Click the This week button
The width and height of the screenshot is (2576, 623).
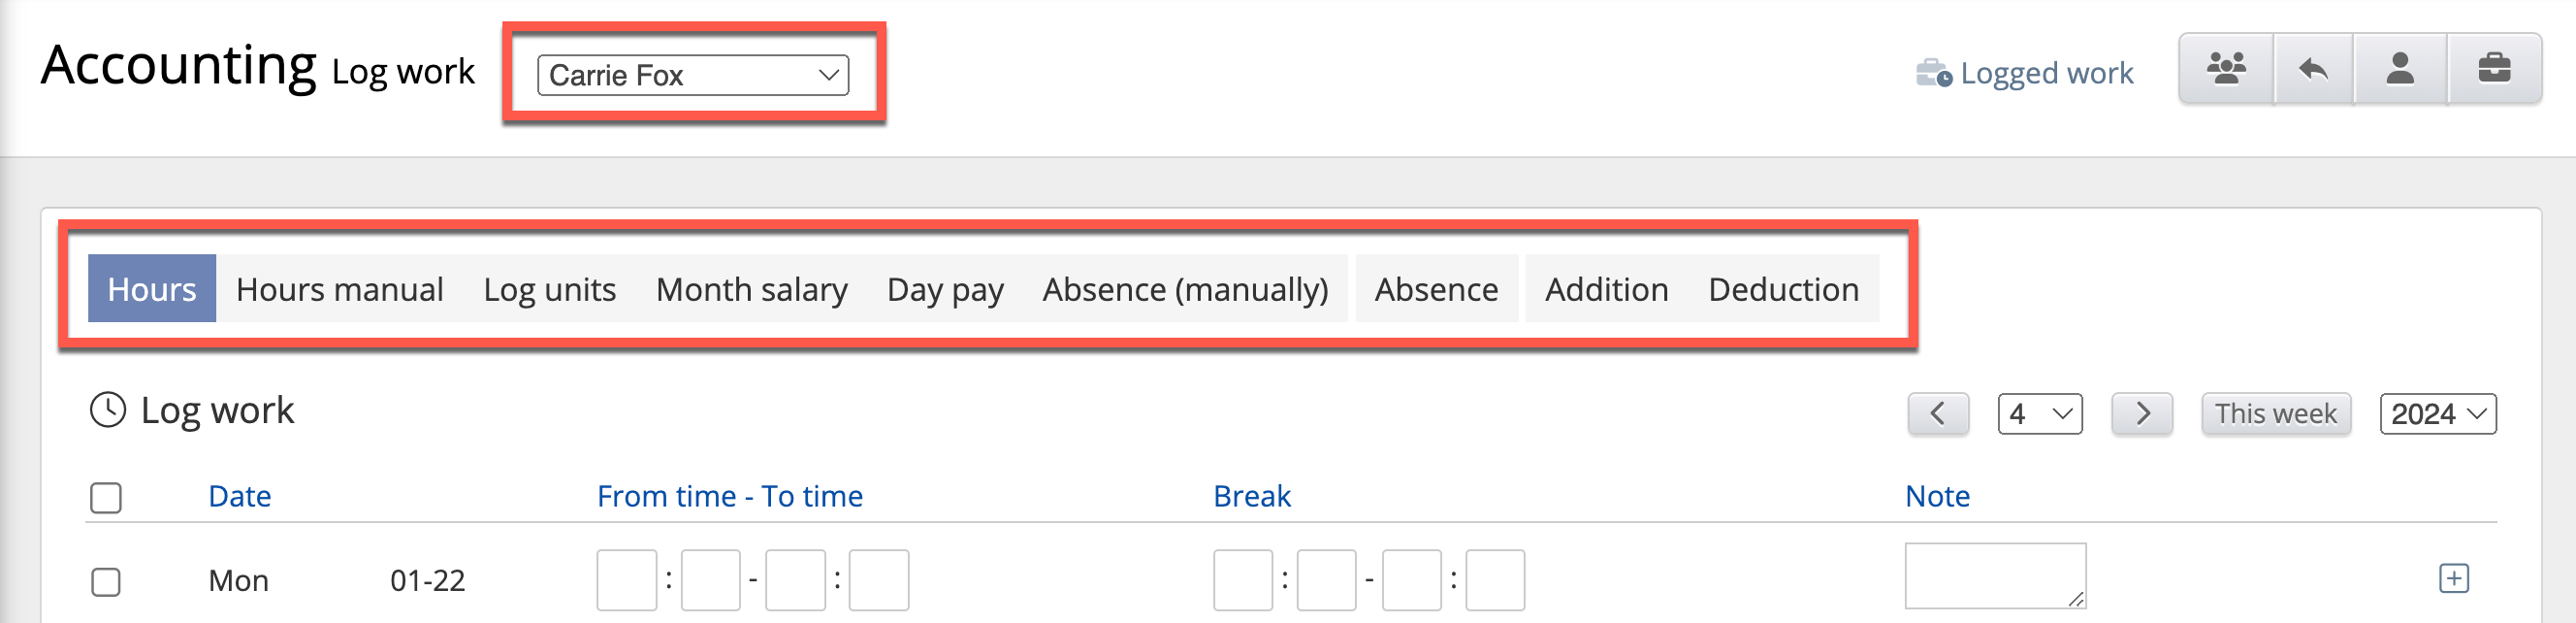(x=2275, y=414)
